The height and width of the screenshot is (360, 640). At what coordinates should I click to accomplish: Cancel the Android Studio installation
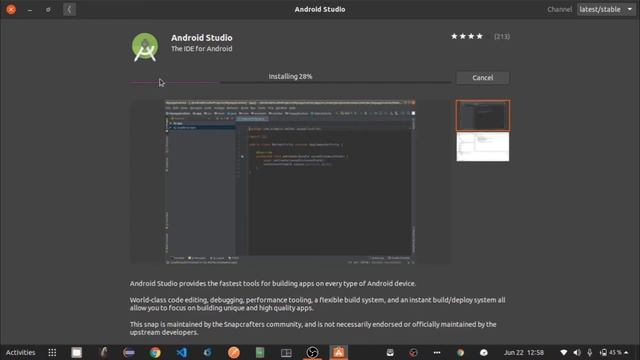482,78
